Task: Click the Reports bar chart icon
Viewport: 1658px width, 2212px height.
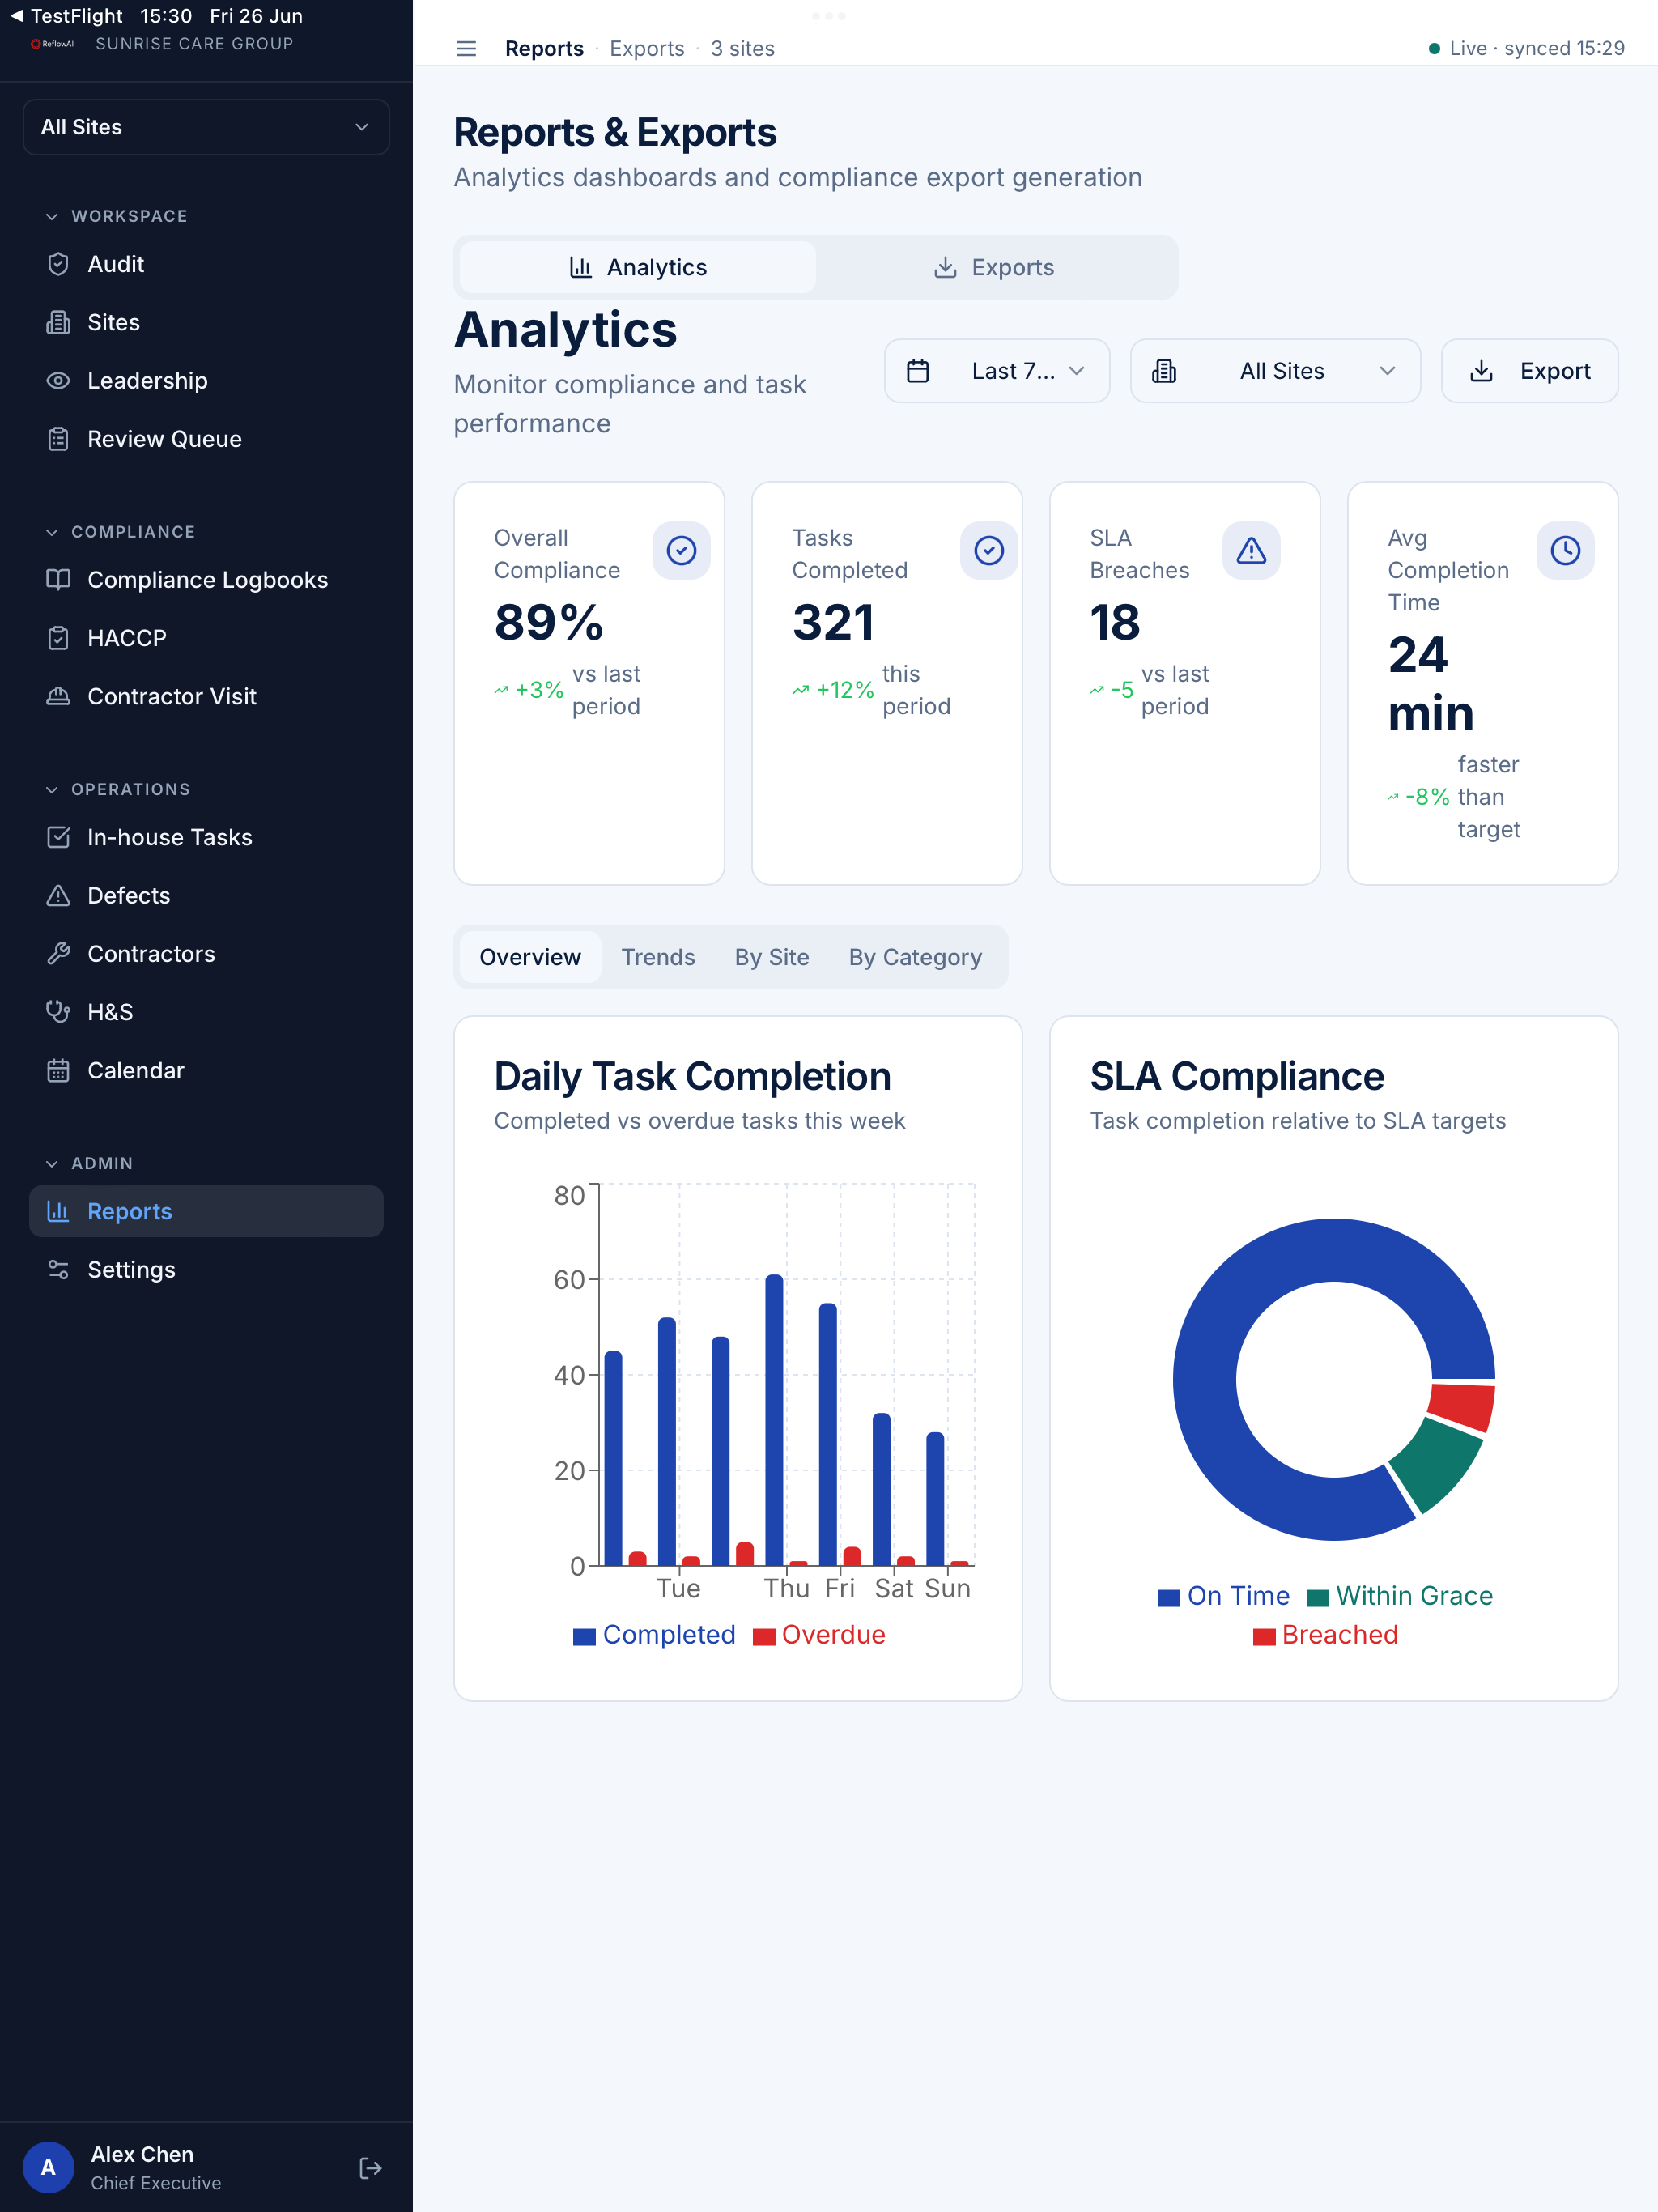Action: coord(58,1211)
